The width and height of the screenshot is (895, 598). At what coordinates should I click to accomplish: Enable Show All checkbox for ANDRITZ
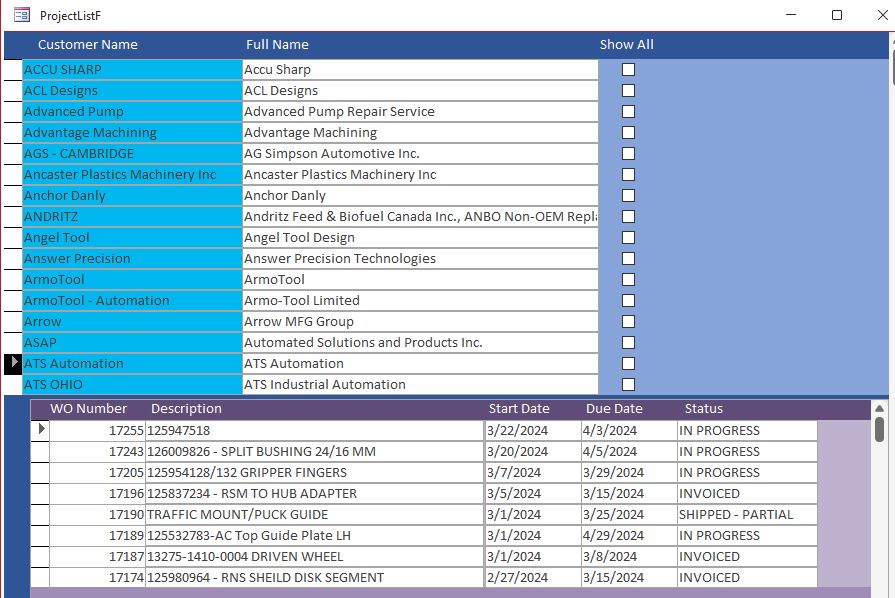[x=628, y=217]
